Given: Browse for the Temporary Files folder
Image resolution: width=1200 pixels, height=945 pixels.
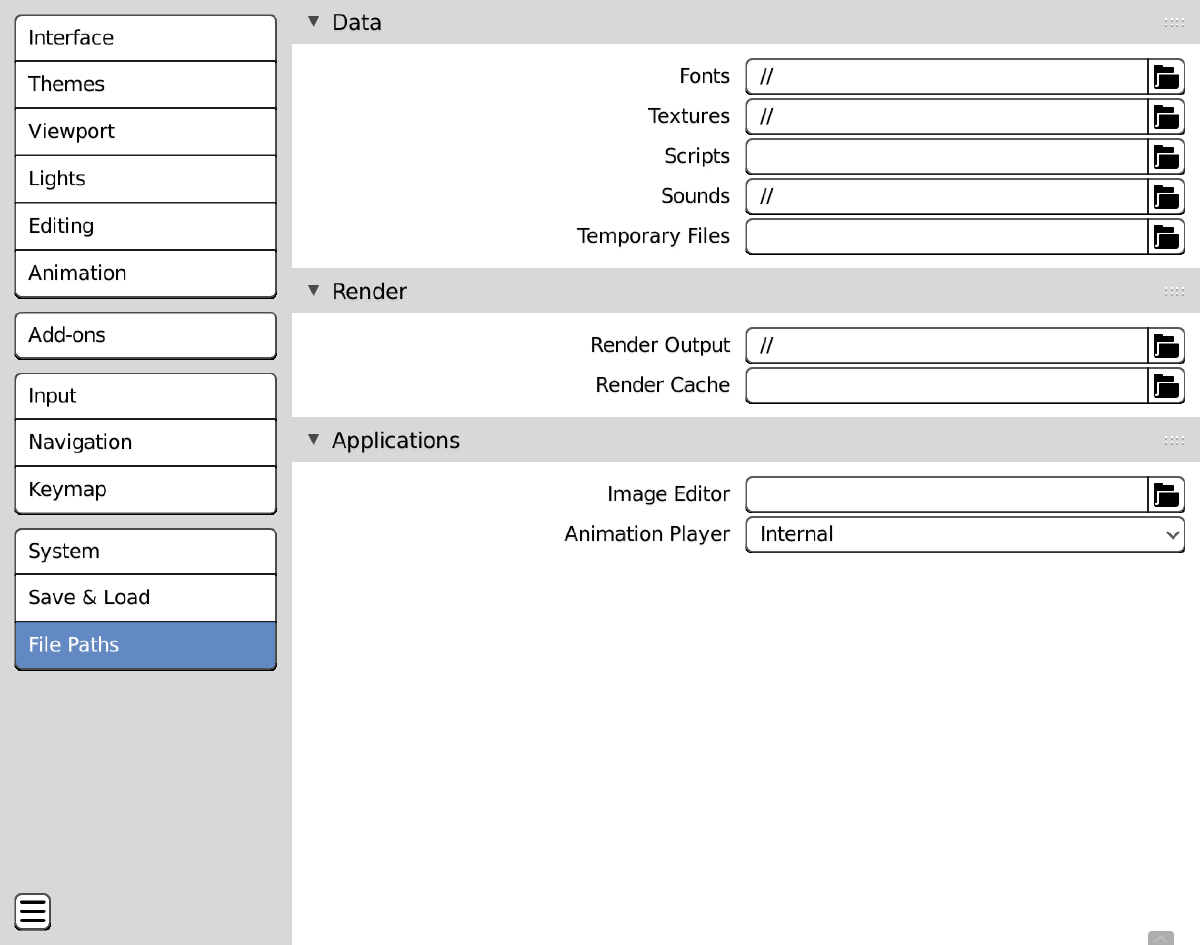Looking at the screenshot, I should click(1165, 237).
